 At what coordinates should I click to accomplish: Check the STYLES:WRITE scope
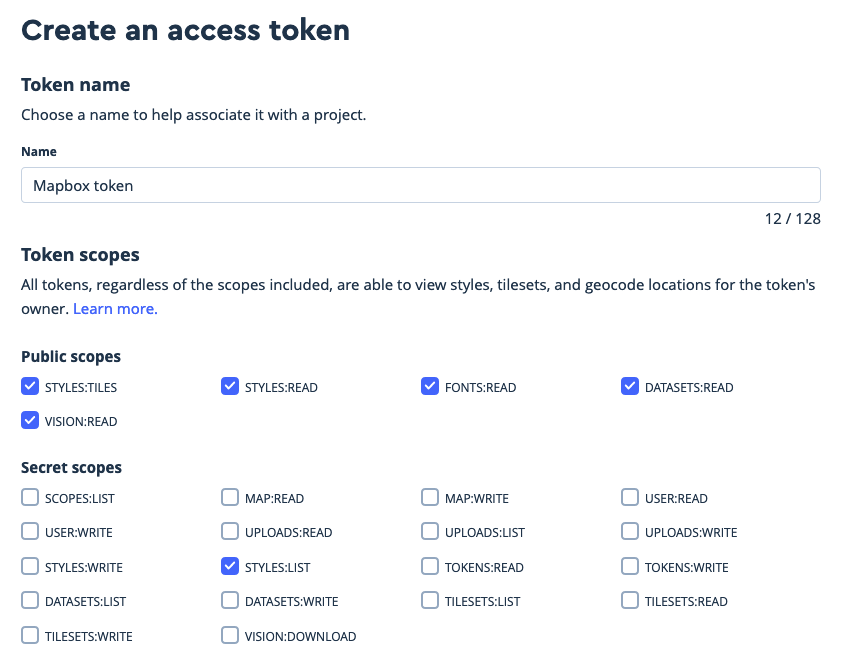[x=30, y=566]
